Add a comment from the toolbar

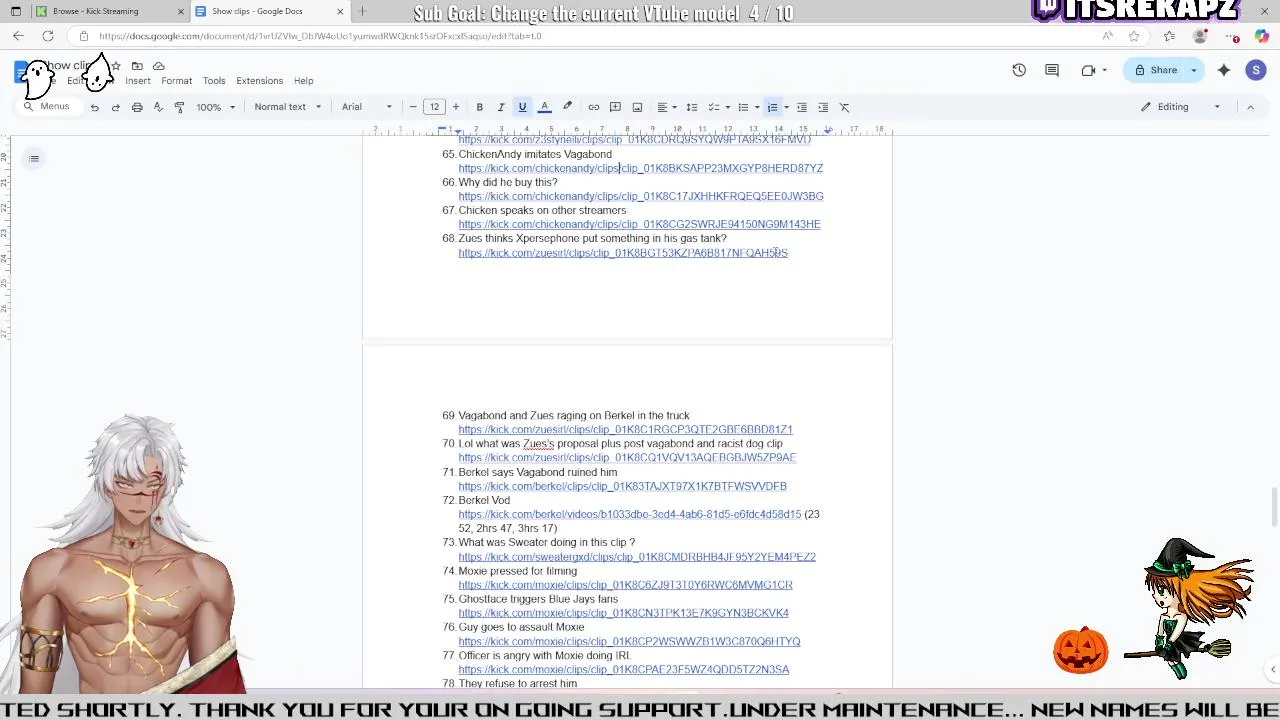pos(615,107)
